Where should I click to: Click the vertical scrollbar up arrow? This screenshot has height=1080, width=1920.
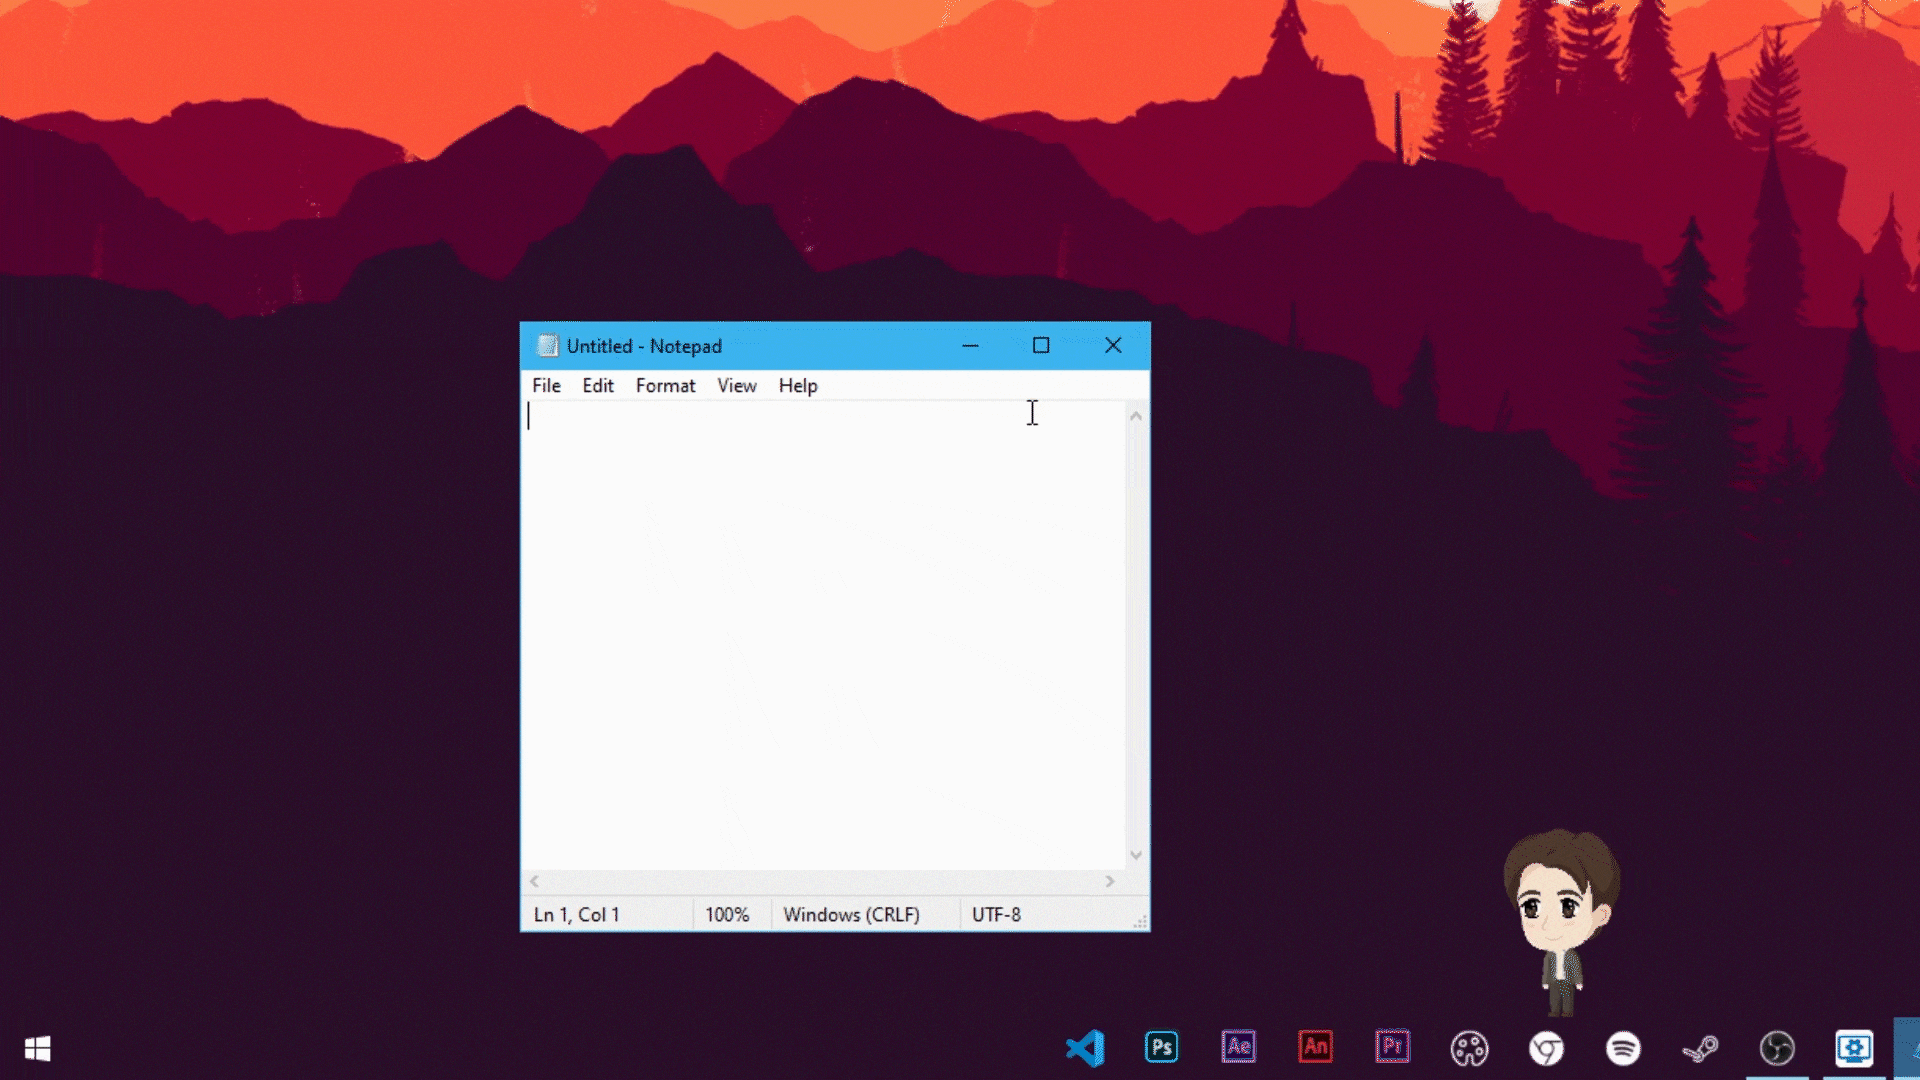(x=1136, y=415)
